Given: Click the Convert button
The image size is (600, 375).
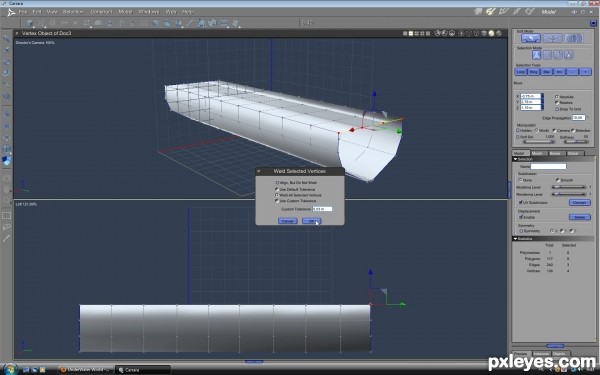Looking at the screenshot, I should point(580,202).
